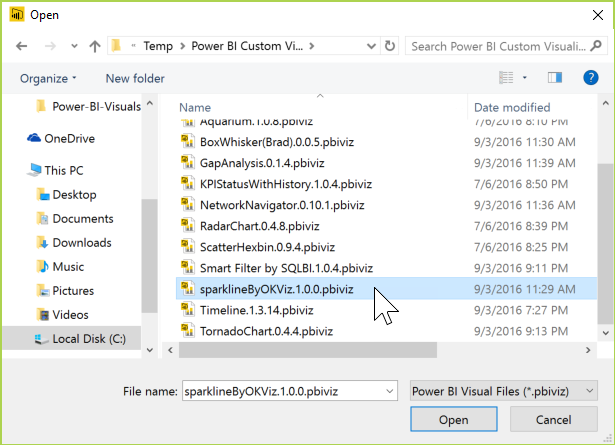Select the TornadoChart.0.4.4.pbiviz file icon
The width and height of the screenshot is (615, 445).
tap(187, 331)
